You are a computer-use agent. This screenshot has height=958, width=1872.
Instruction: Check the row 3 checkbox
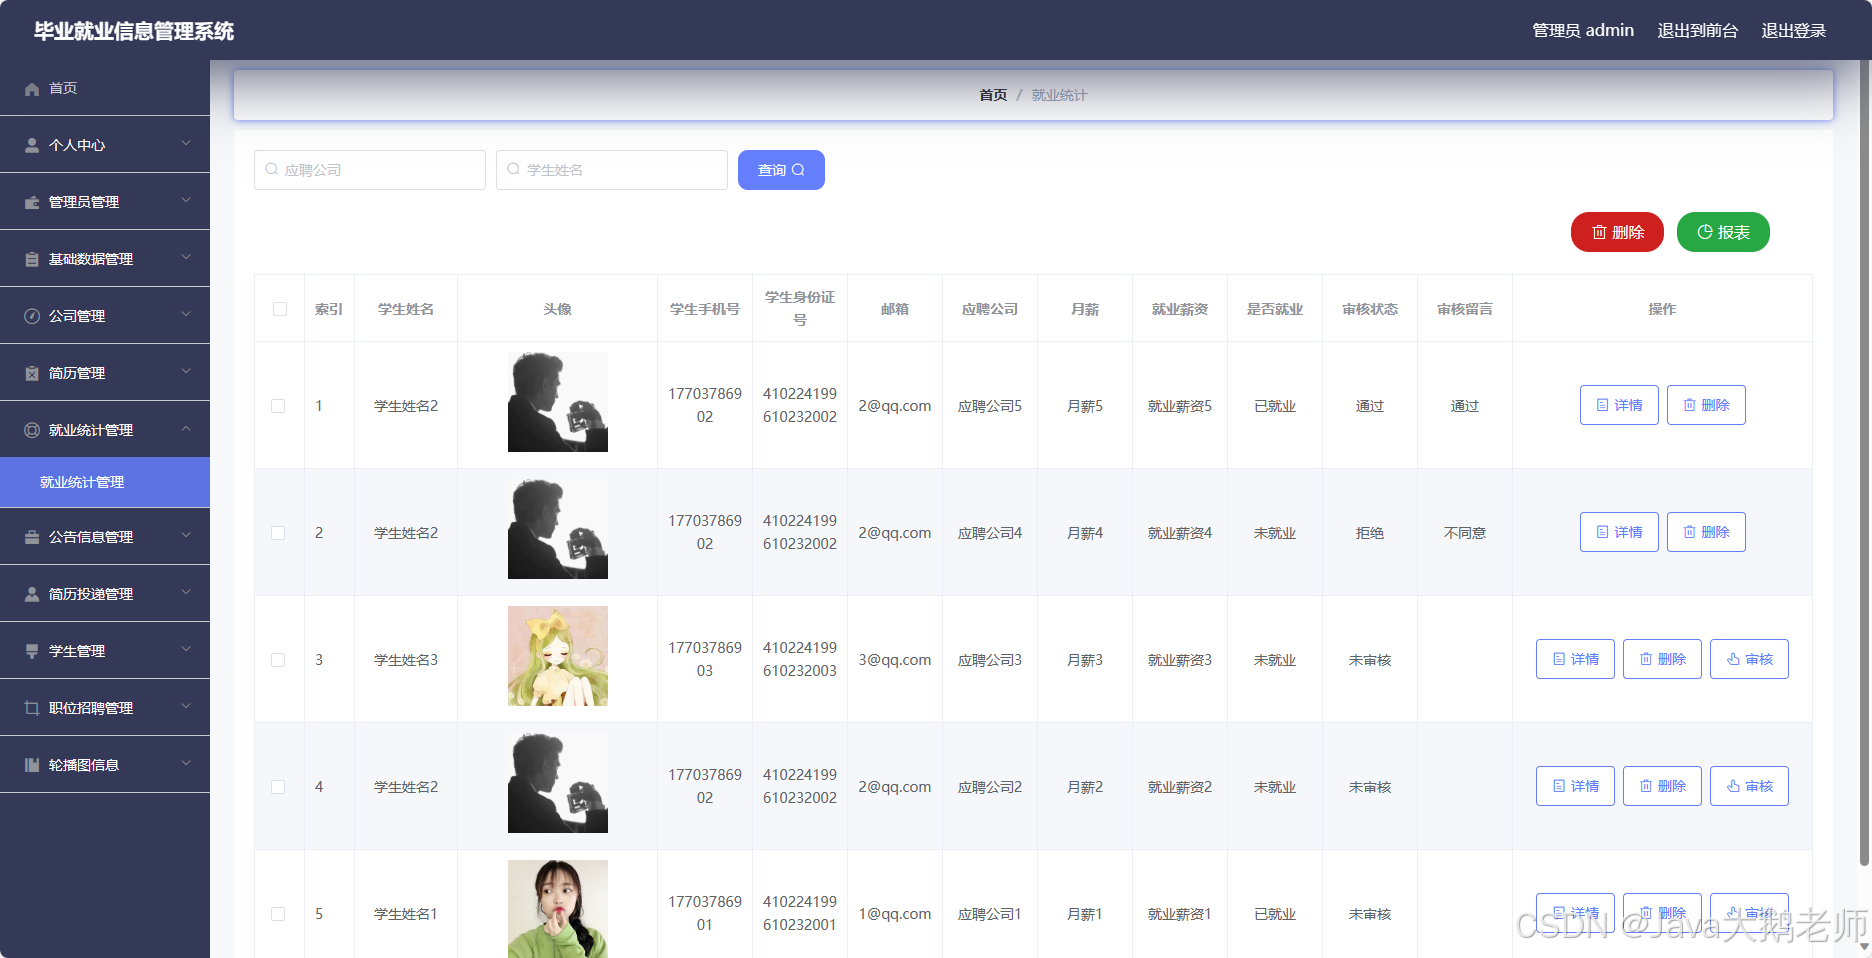pos(278,660)
